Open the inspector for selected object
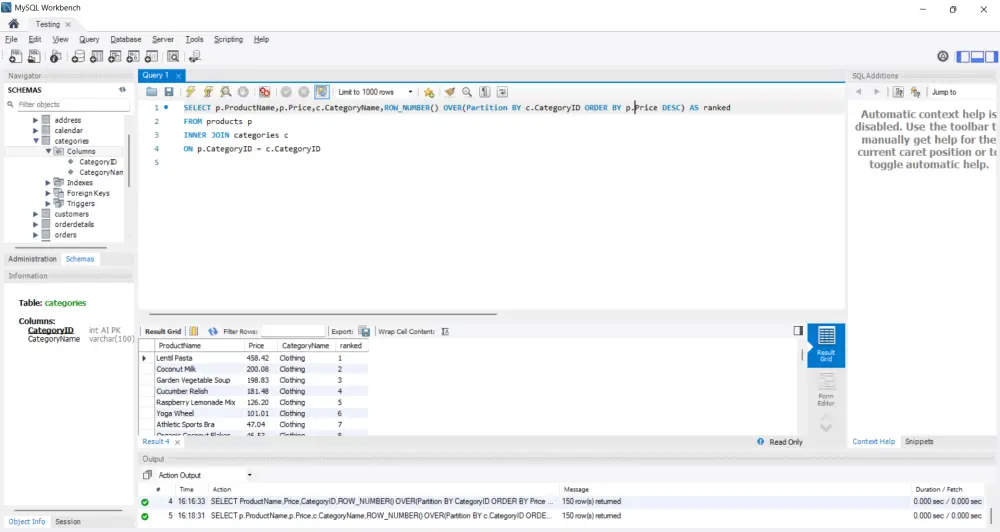 click(x=56, y=57)
